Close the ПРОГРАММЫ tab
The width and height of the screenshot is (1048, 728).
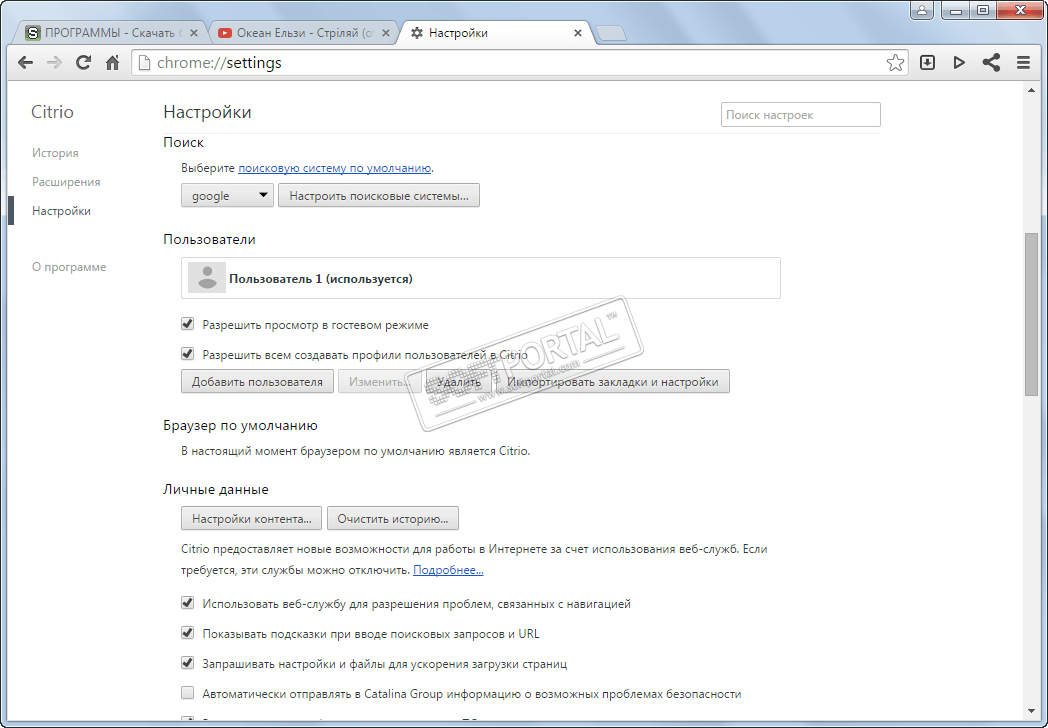click(x=194, y=33)
